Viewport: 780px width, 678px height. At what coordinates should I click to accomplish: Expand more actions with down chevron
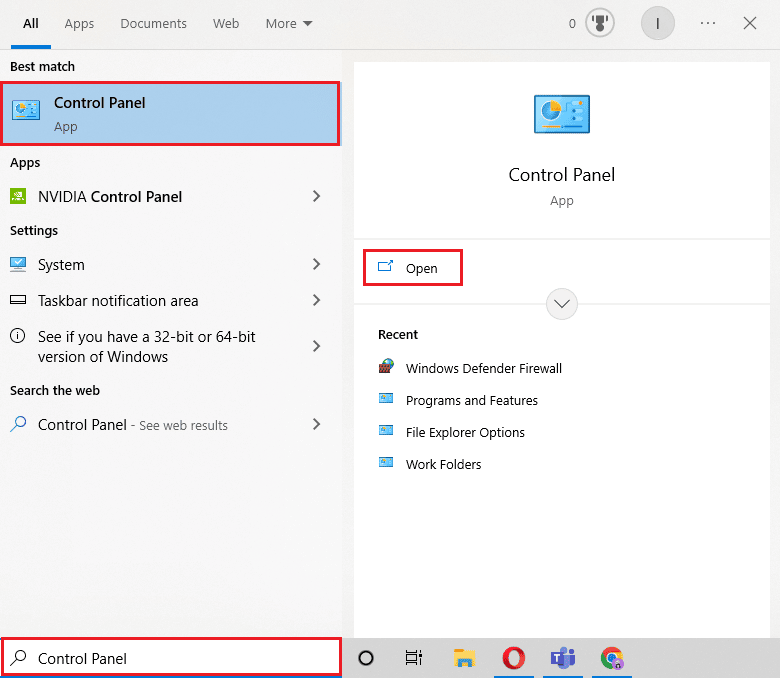tap(562, 303)
